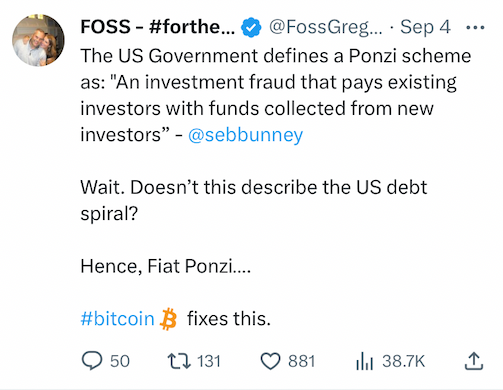The width and height of the screenshot is (503, 390).
Task: Like the tweet with heart icon
Action: coord(270,362)
